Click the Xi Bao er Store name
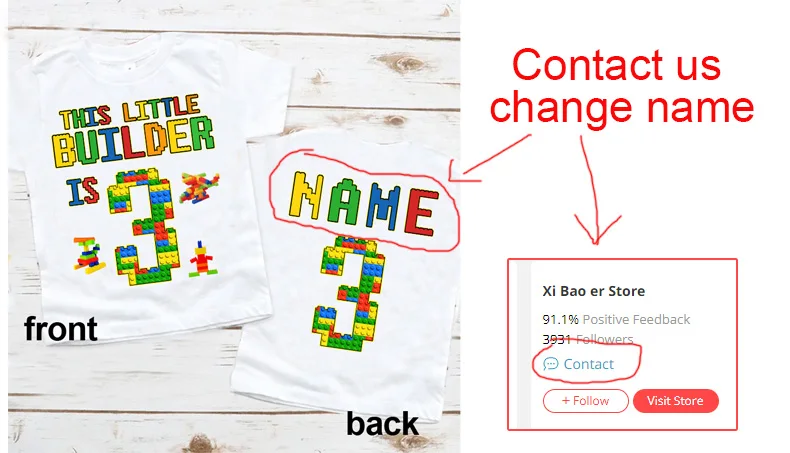 click(594, 291)
